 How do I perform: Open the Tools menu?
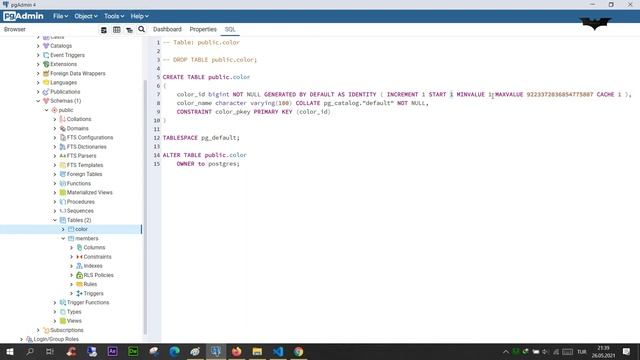click(x=114, y=16)
